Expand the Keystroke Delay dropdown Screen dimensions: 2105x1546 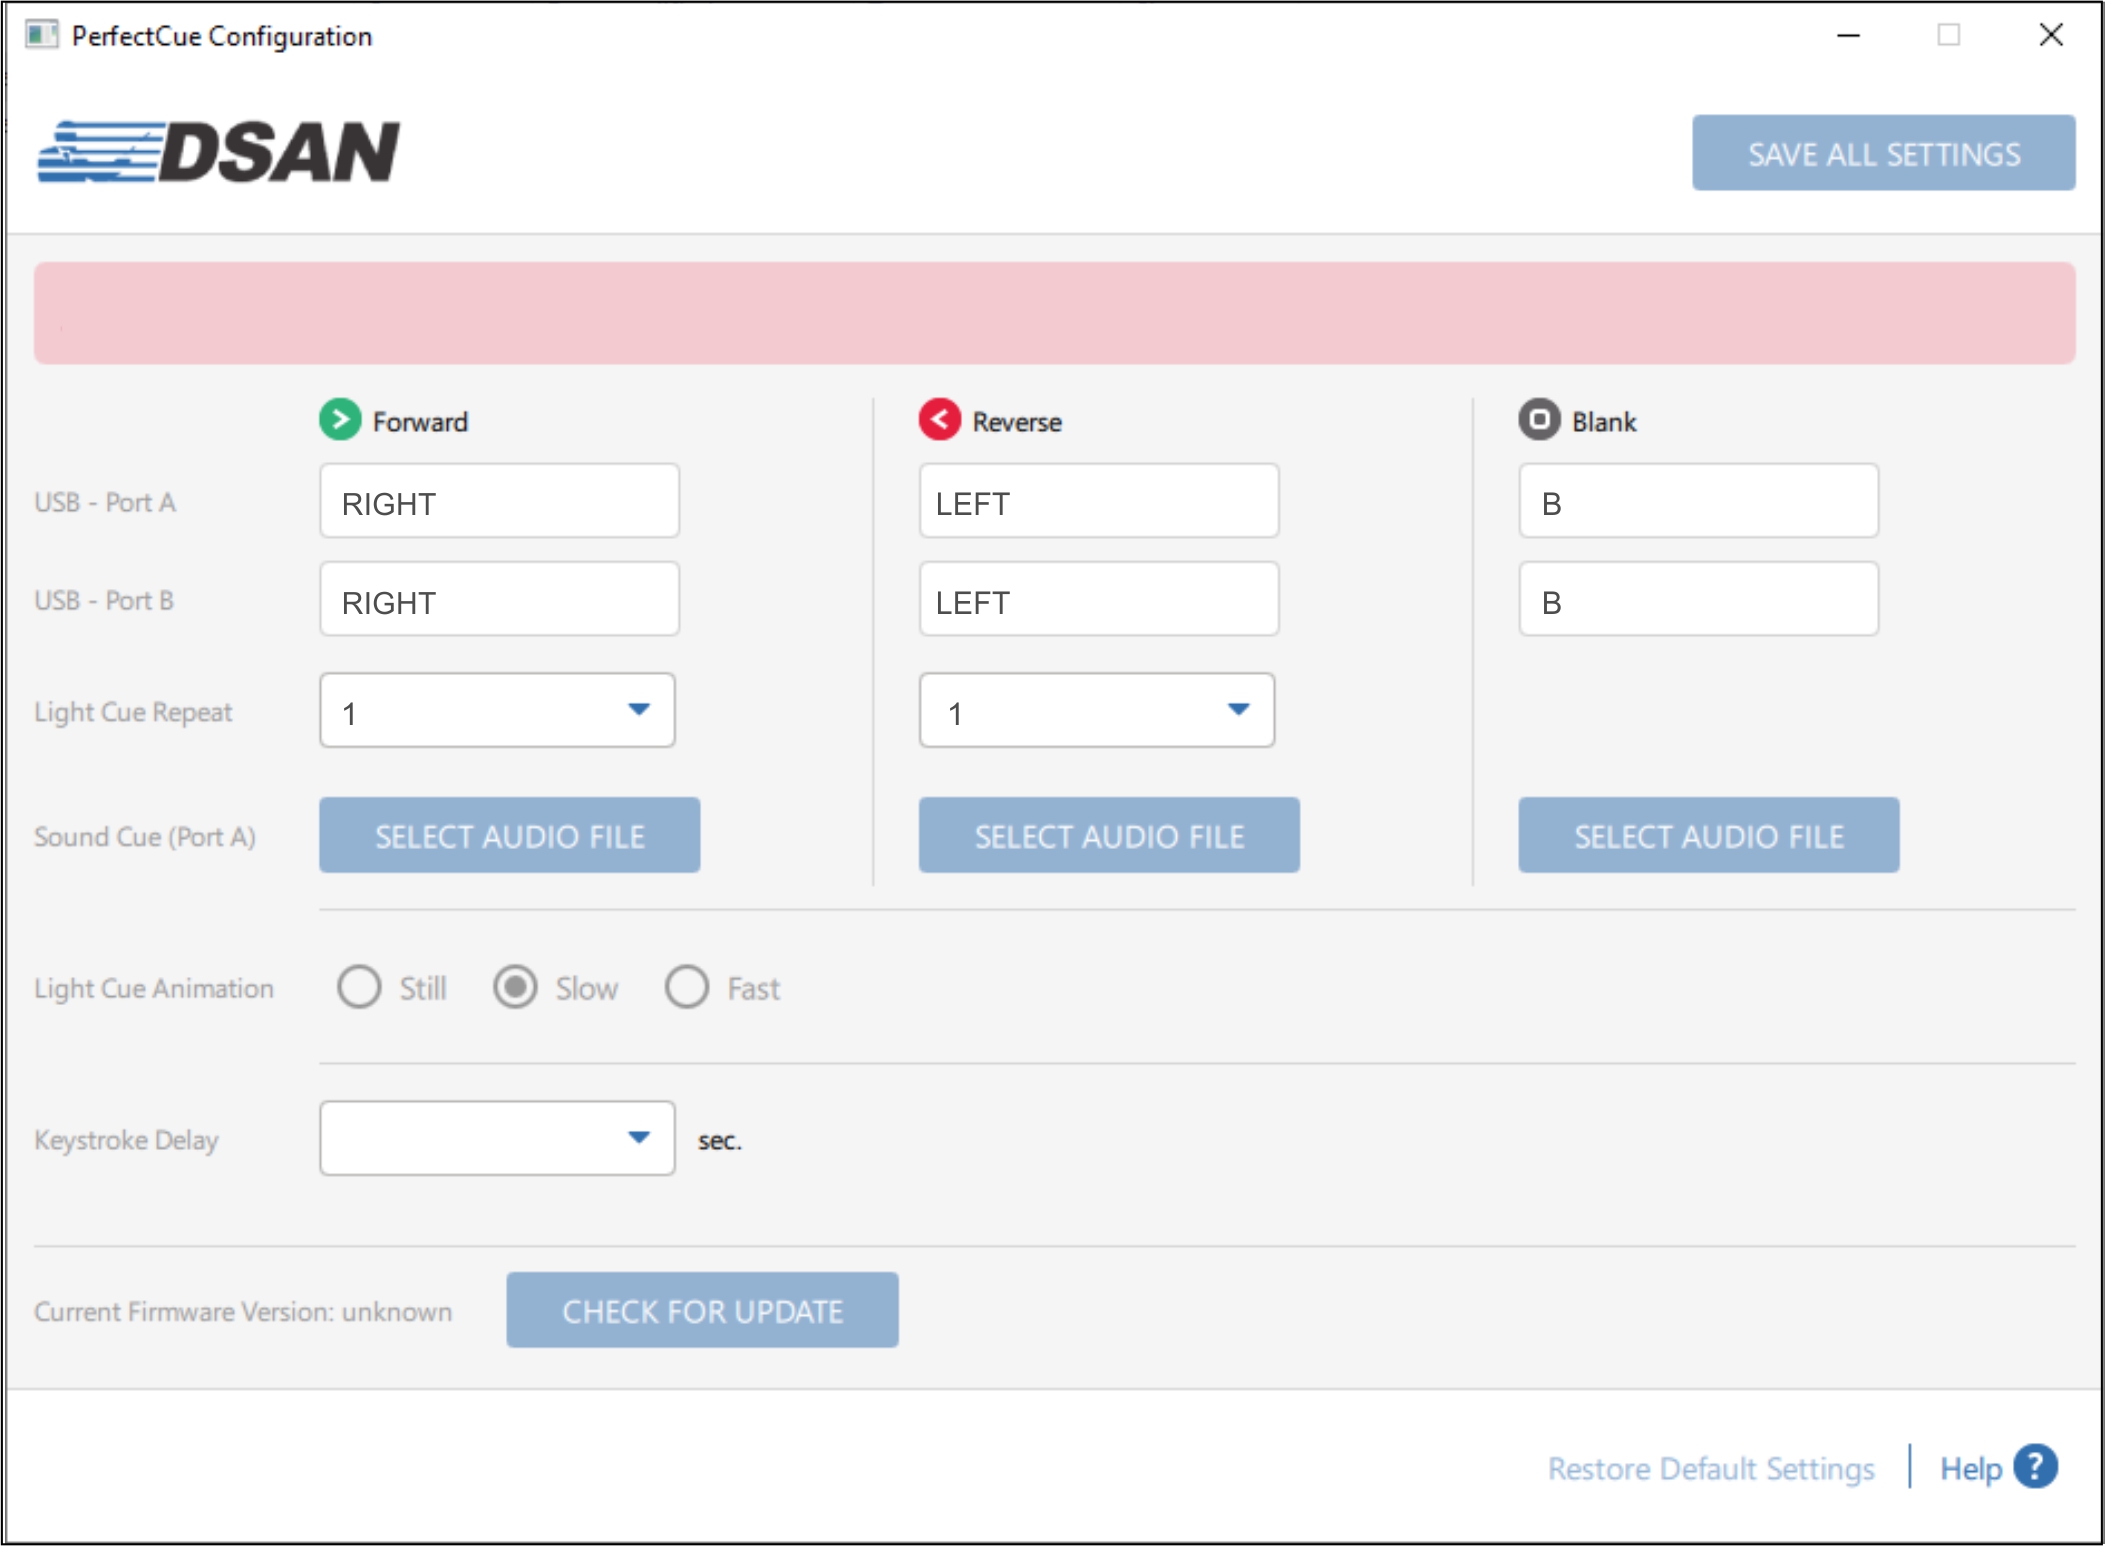[x=497, y=1138]
